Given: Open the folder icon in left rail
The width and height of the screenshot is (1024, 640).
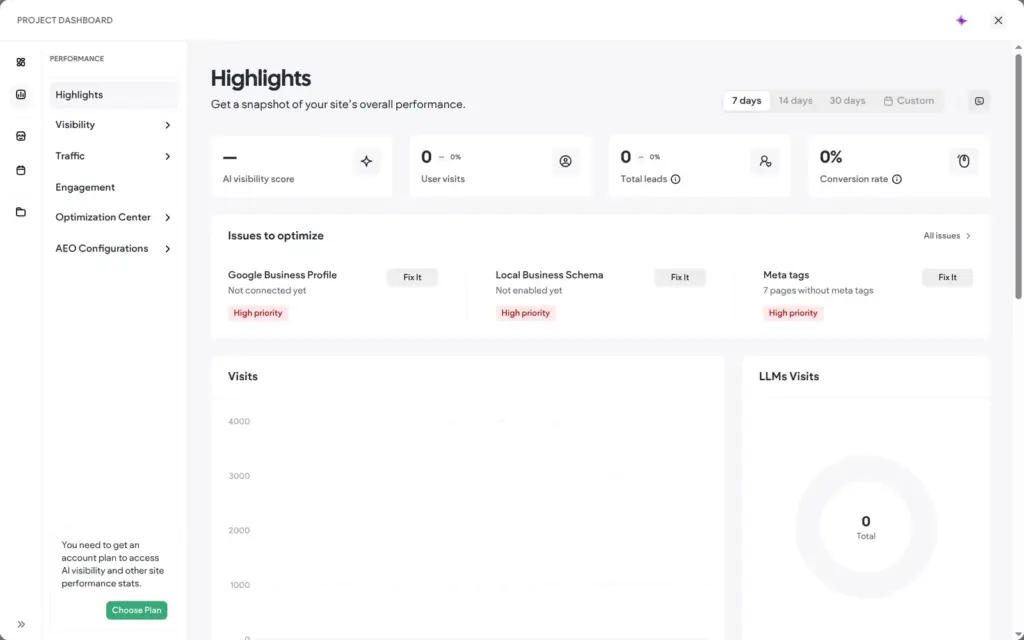Looking at the screenshot, I should pyautogui.click(x=21, y=212).
